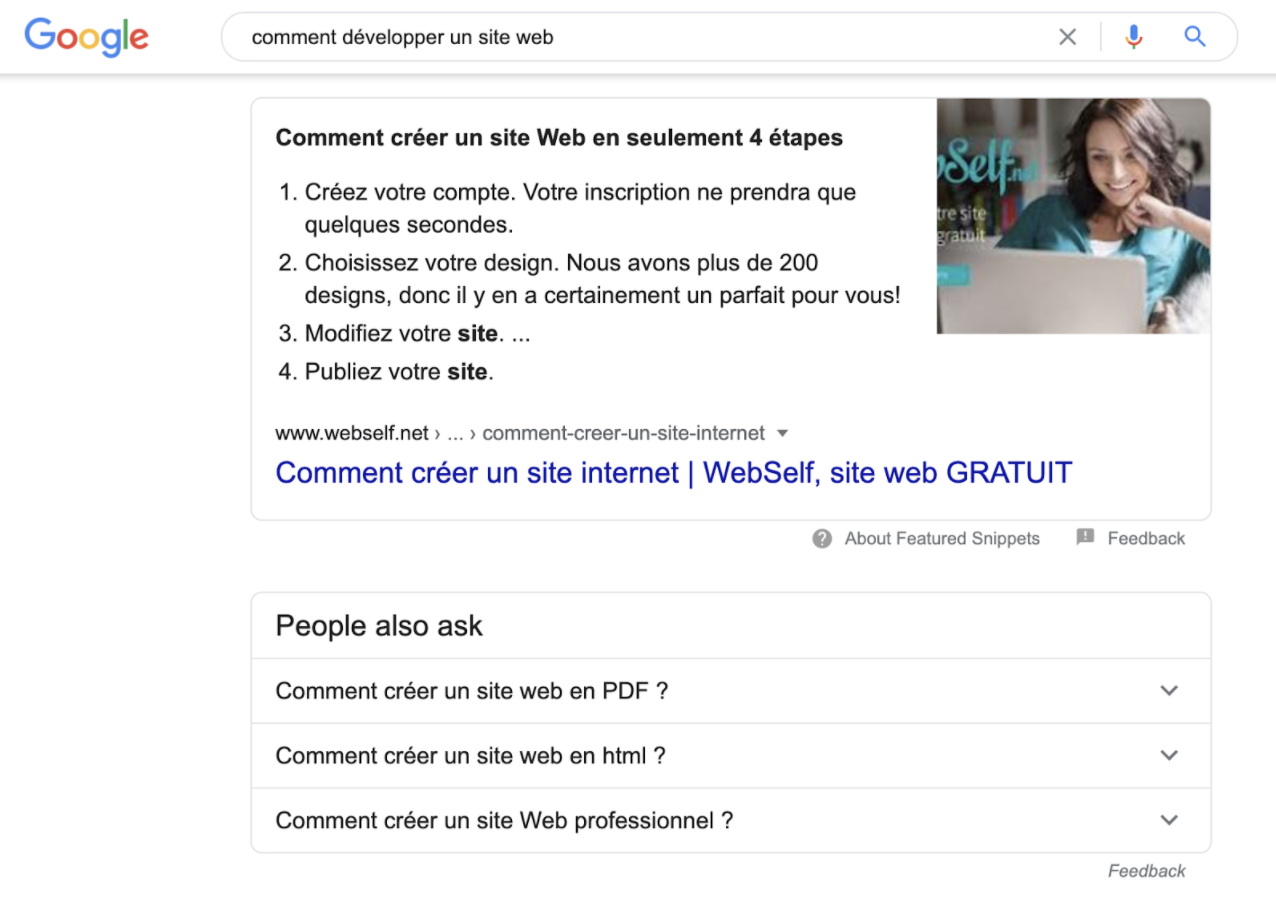Open the "Comment créer un site internet | WebSelf" link
The width and height of the screenshot is (1276, 916).
[673, 472]
